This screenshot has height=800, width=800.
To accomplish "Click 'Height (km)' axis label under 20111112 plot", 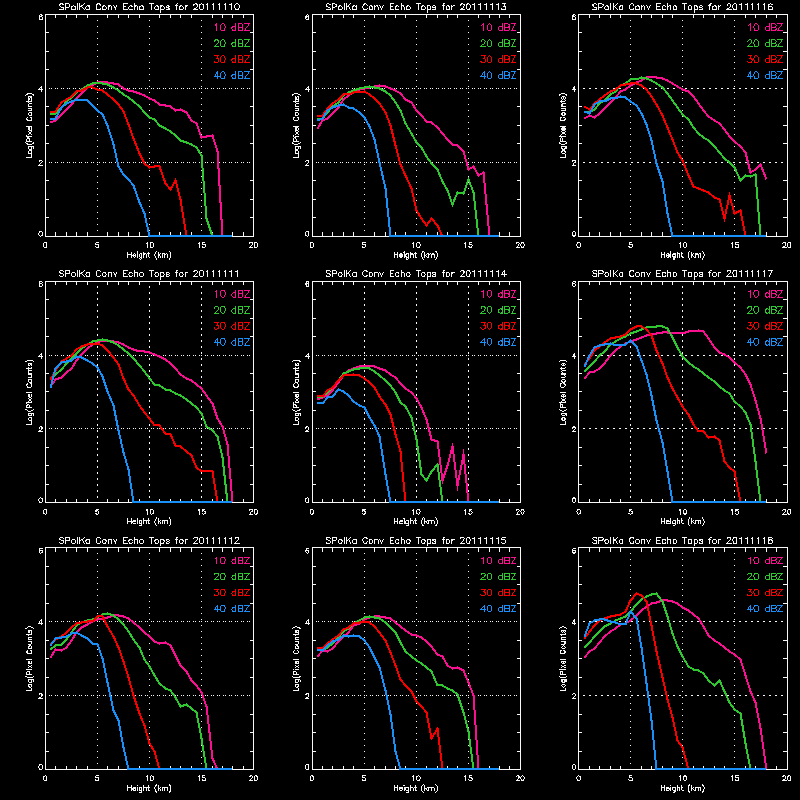I will 149,788.
